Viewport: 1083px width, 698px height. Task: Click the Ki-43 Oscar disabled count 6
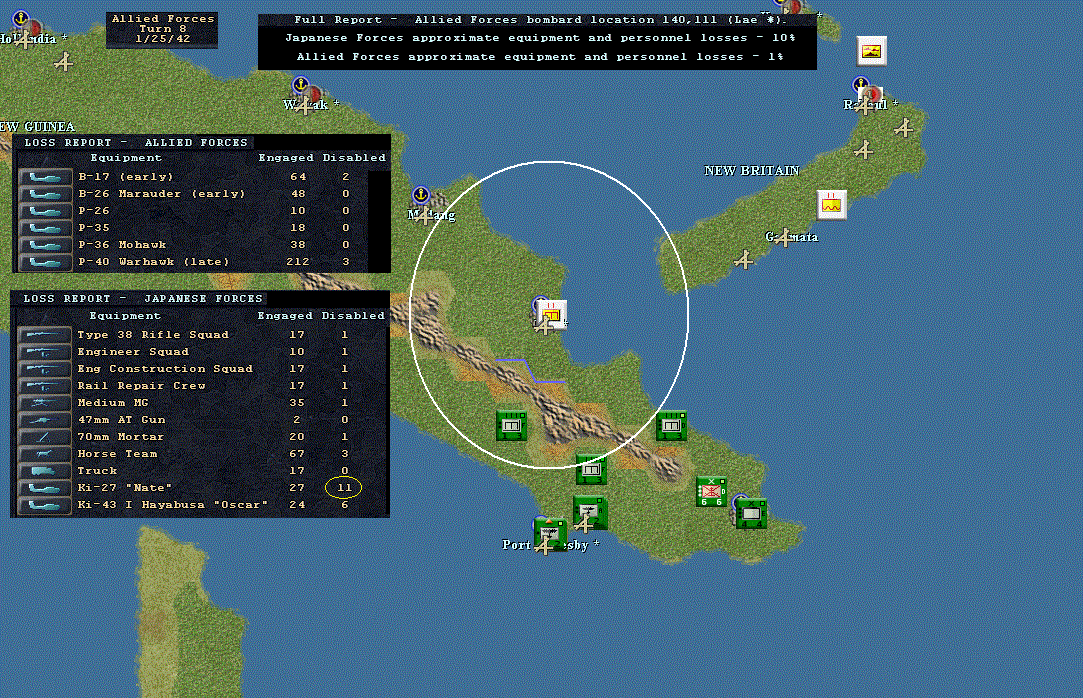pyautogui.click(x=345, y=505)
